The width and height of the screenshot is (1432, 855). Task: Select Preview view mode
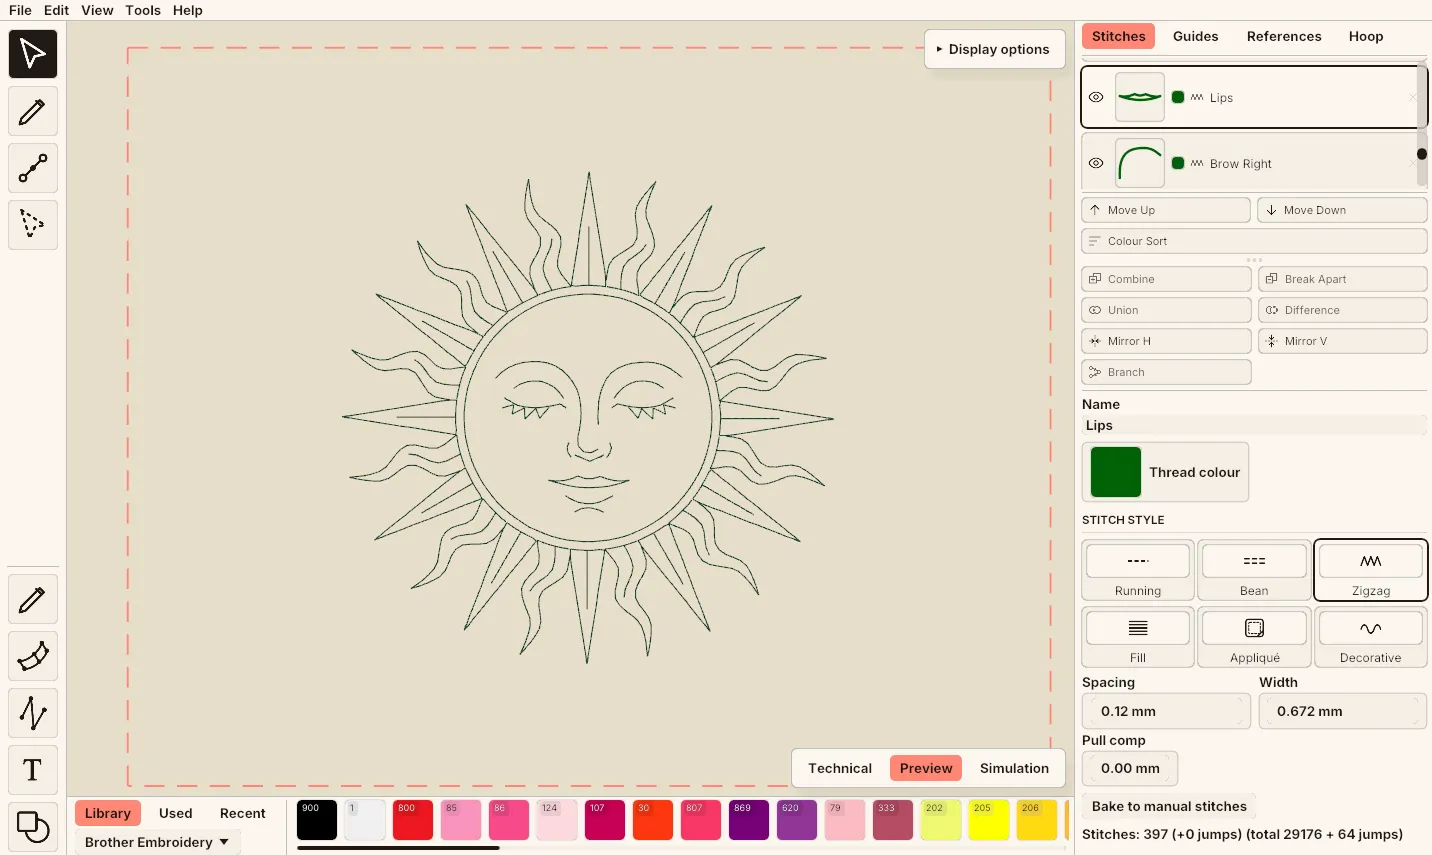[926, 768]
